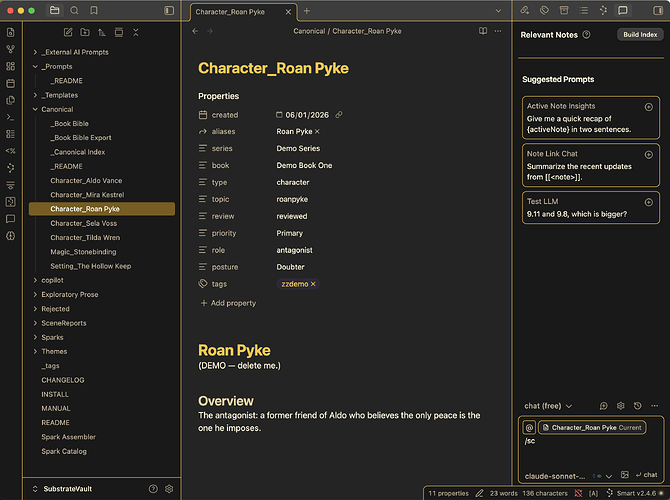
Task: Click the Build Index button
Action: tap(640, 35)
